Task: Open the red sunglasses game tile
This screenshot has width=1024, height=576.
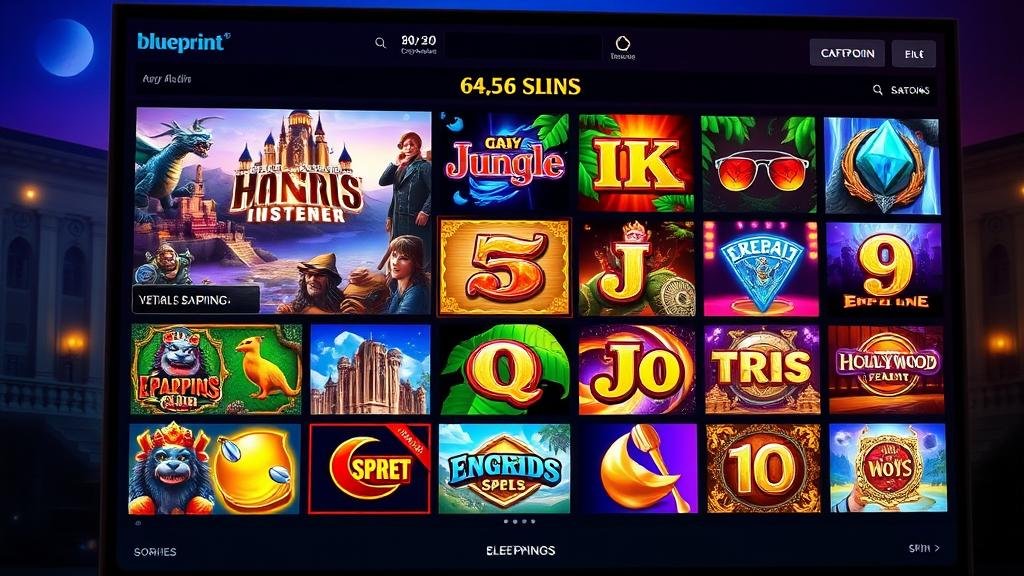Action: pos(759,165)
